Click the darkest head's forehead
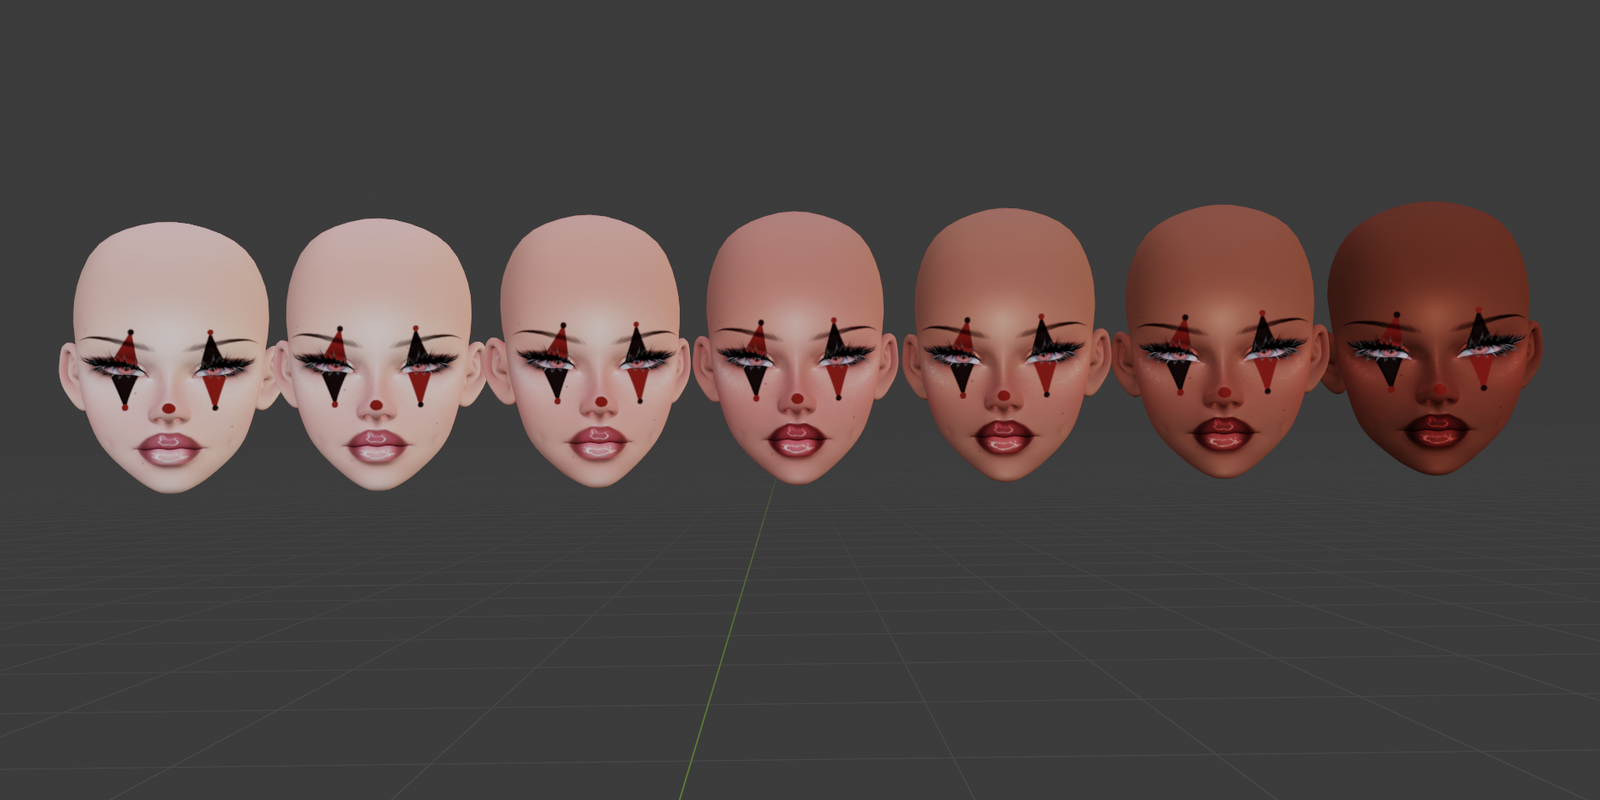Image resolution: width=1600 pixels, height=800 pixels. click(1430, 265)
